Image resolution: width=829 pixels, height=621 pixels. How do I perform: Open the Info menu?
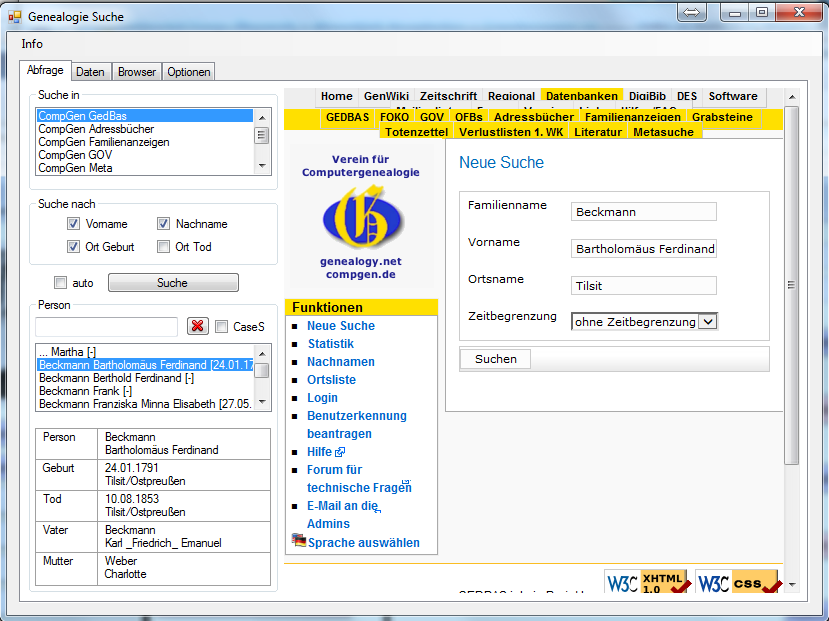tap(32, 44)
